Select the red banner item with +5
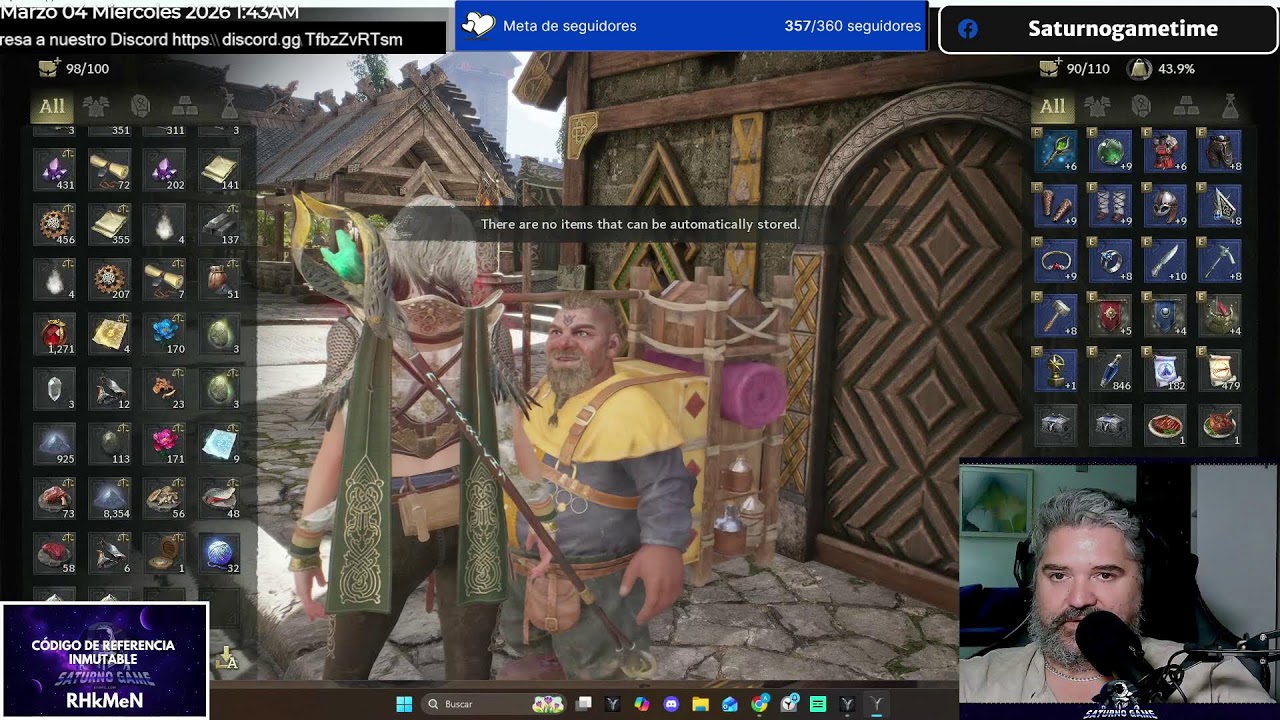The height and width of the screenshot is (720, 1280). [x=1110, y=315]
